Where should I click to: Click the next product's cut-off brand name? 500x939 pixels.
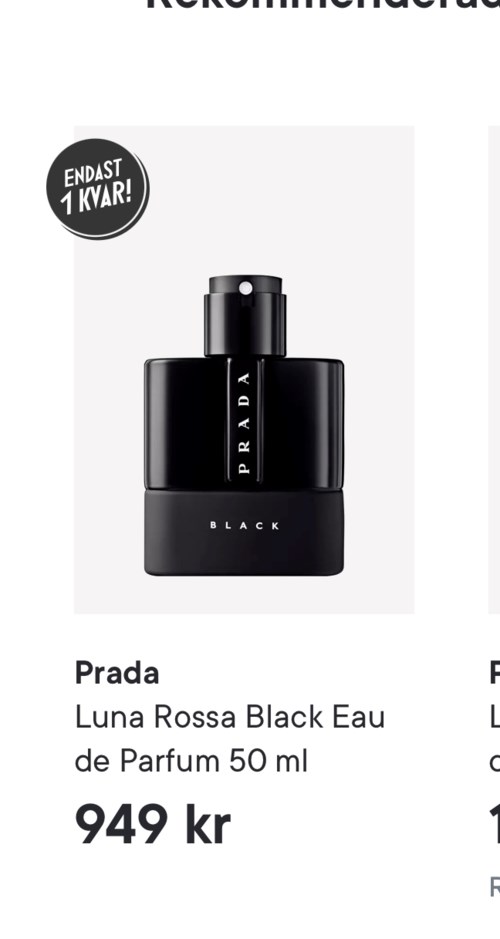pyautogui.click(x=495, y=673)
